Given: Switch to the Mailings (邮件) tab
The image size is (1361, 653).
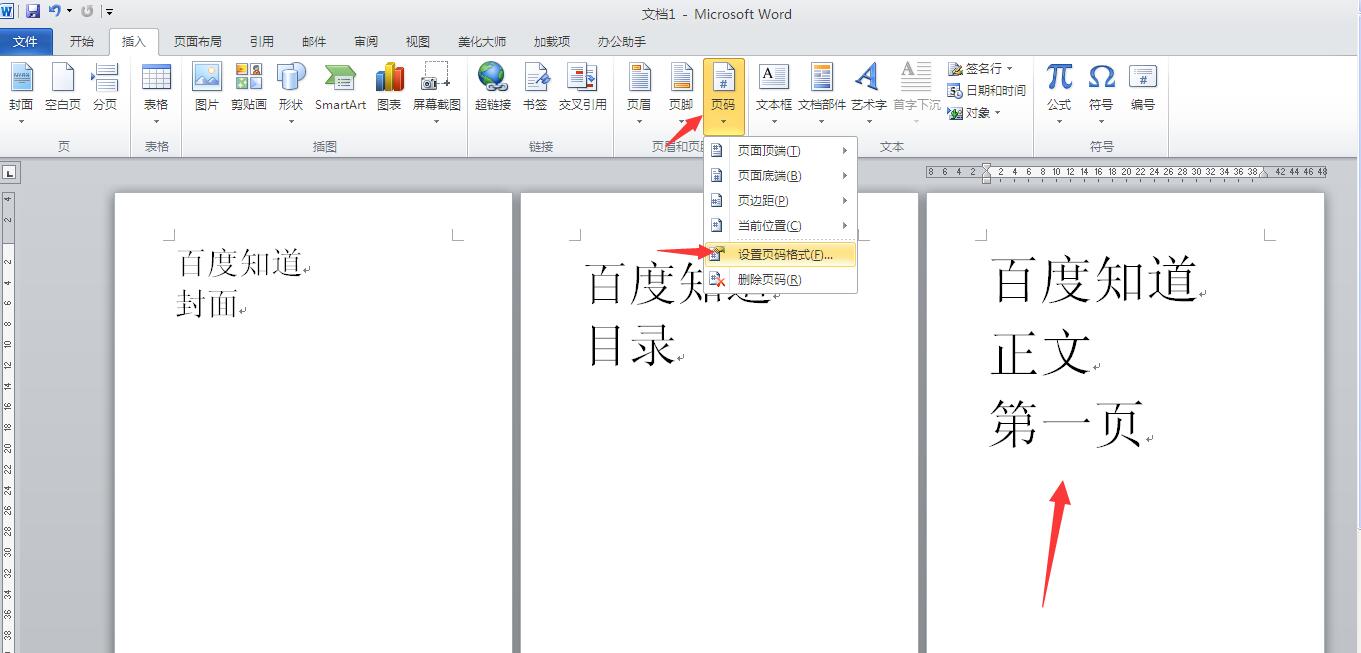Looking at the screenshot, I should tap(314, 42).
